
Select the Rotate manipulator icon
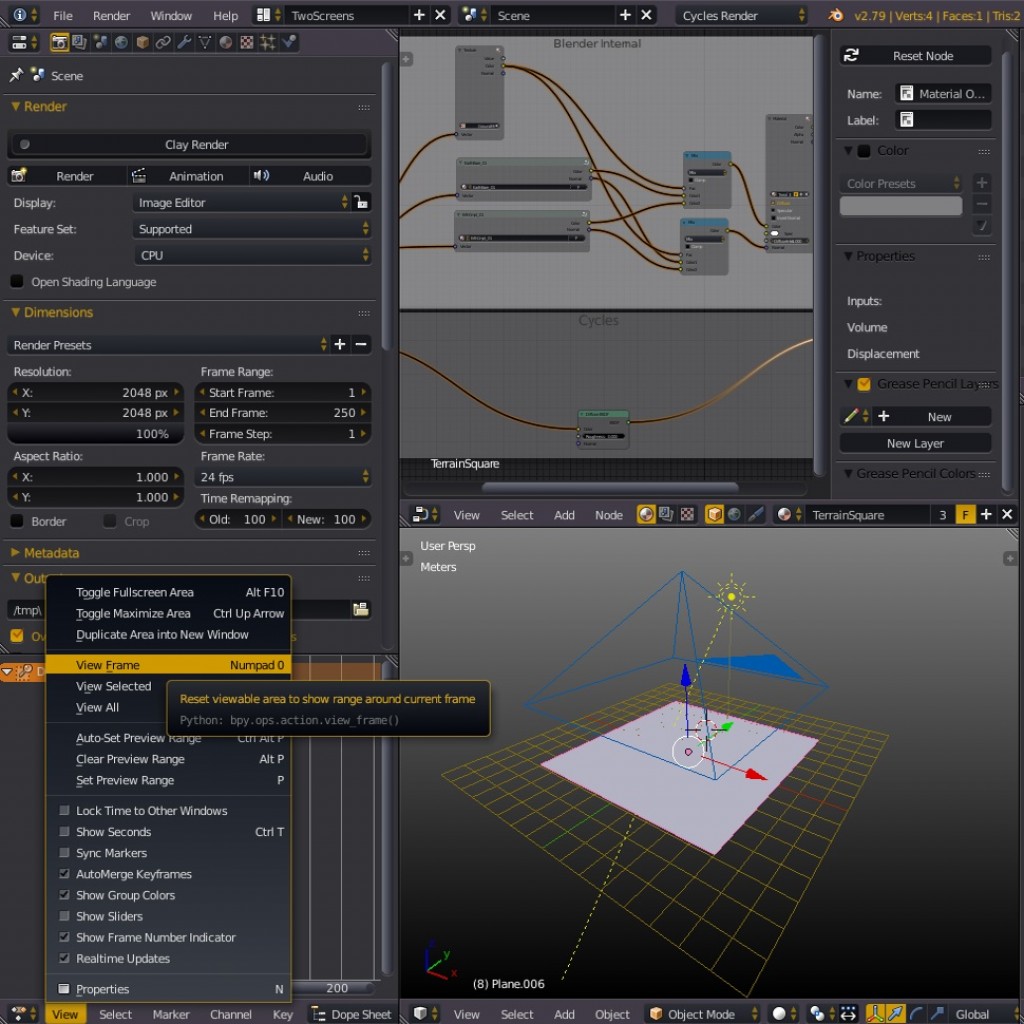coord(919,1014)
